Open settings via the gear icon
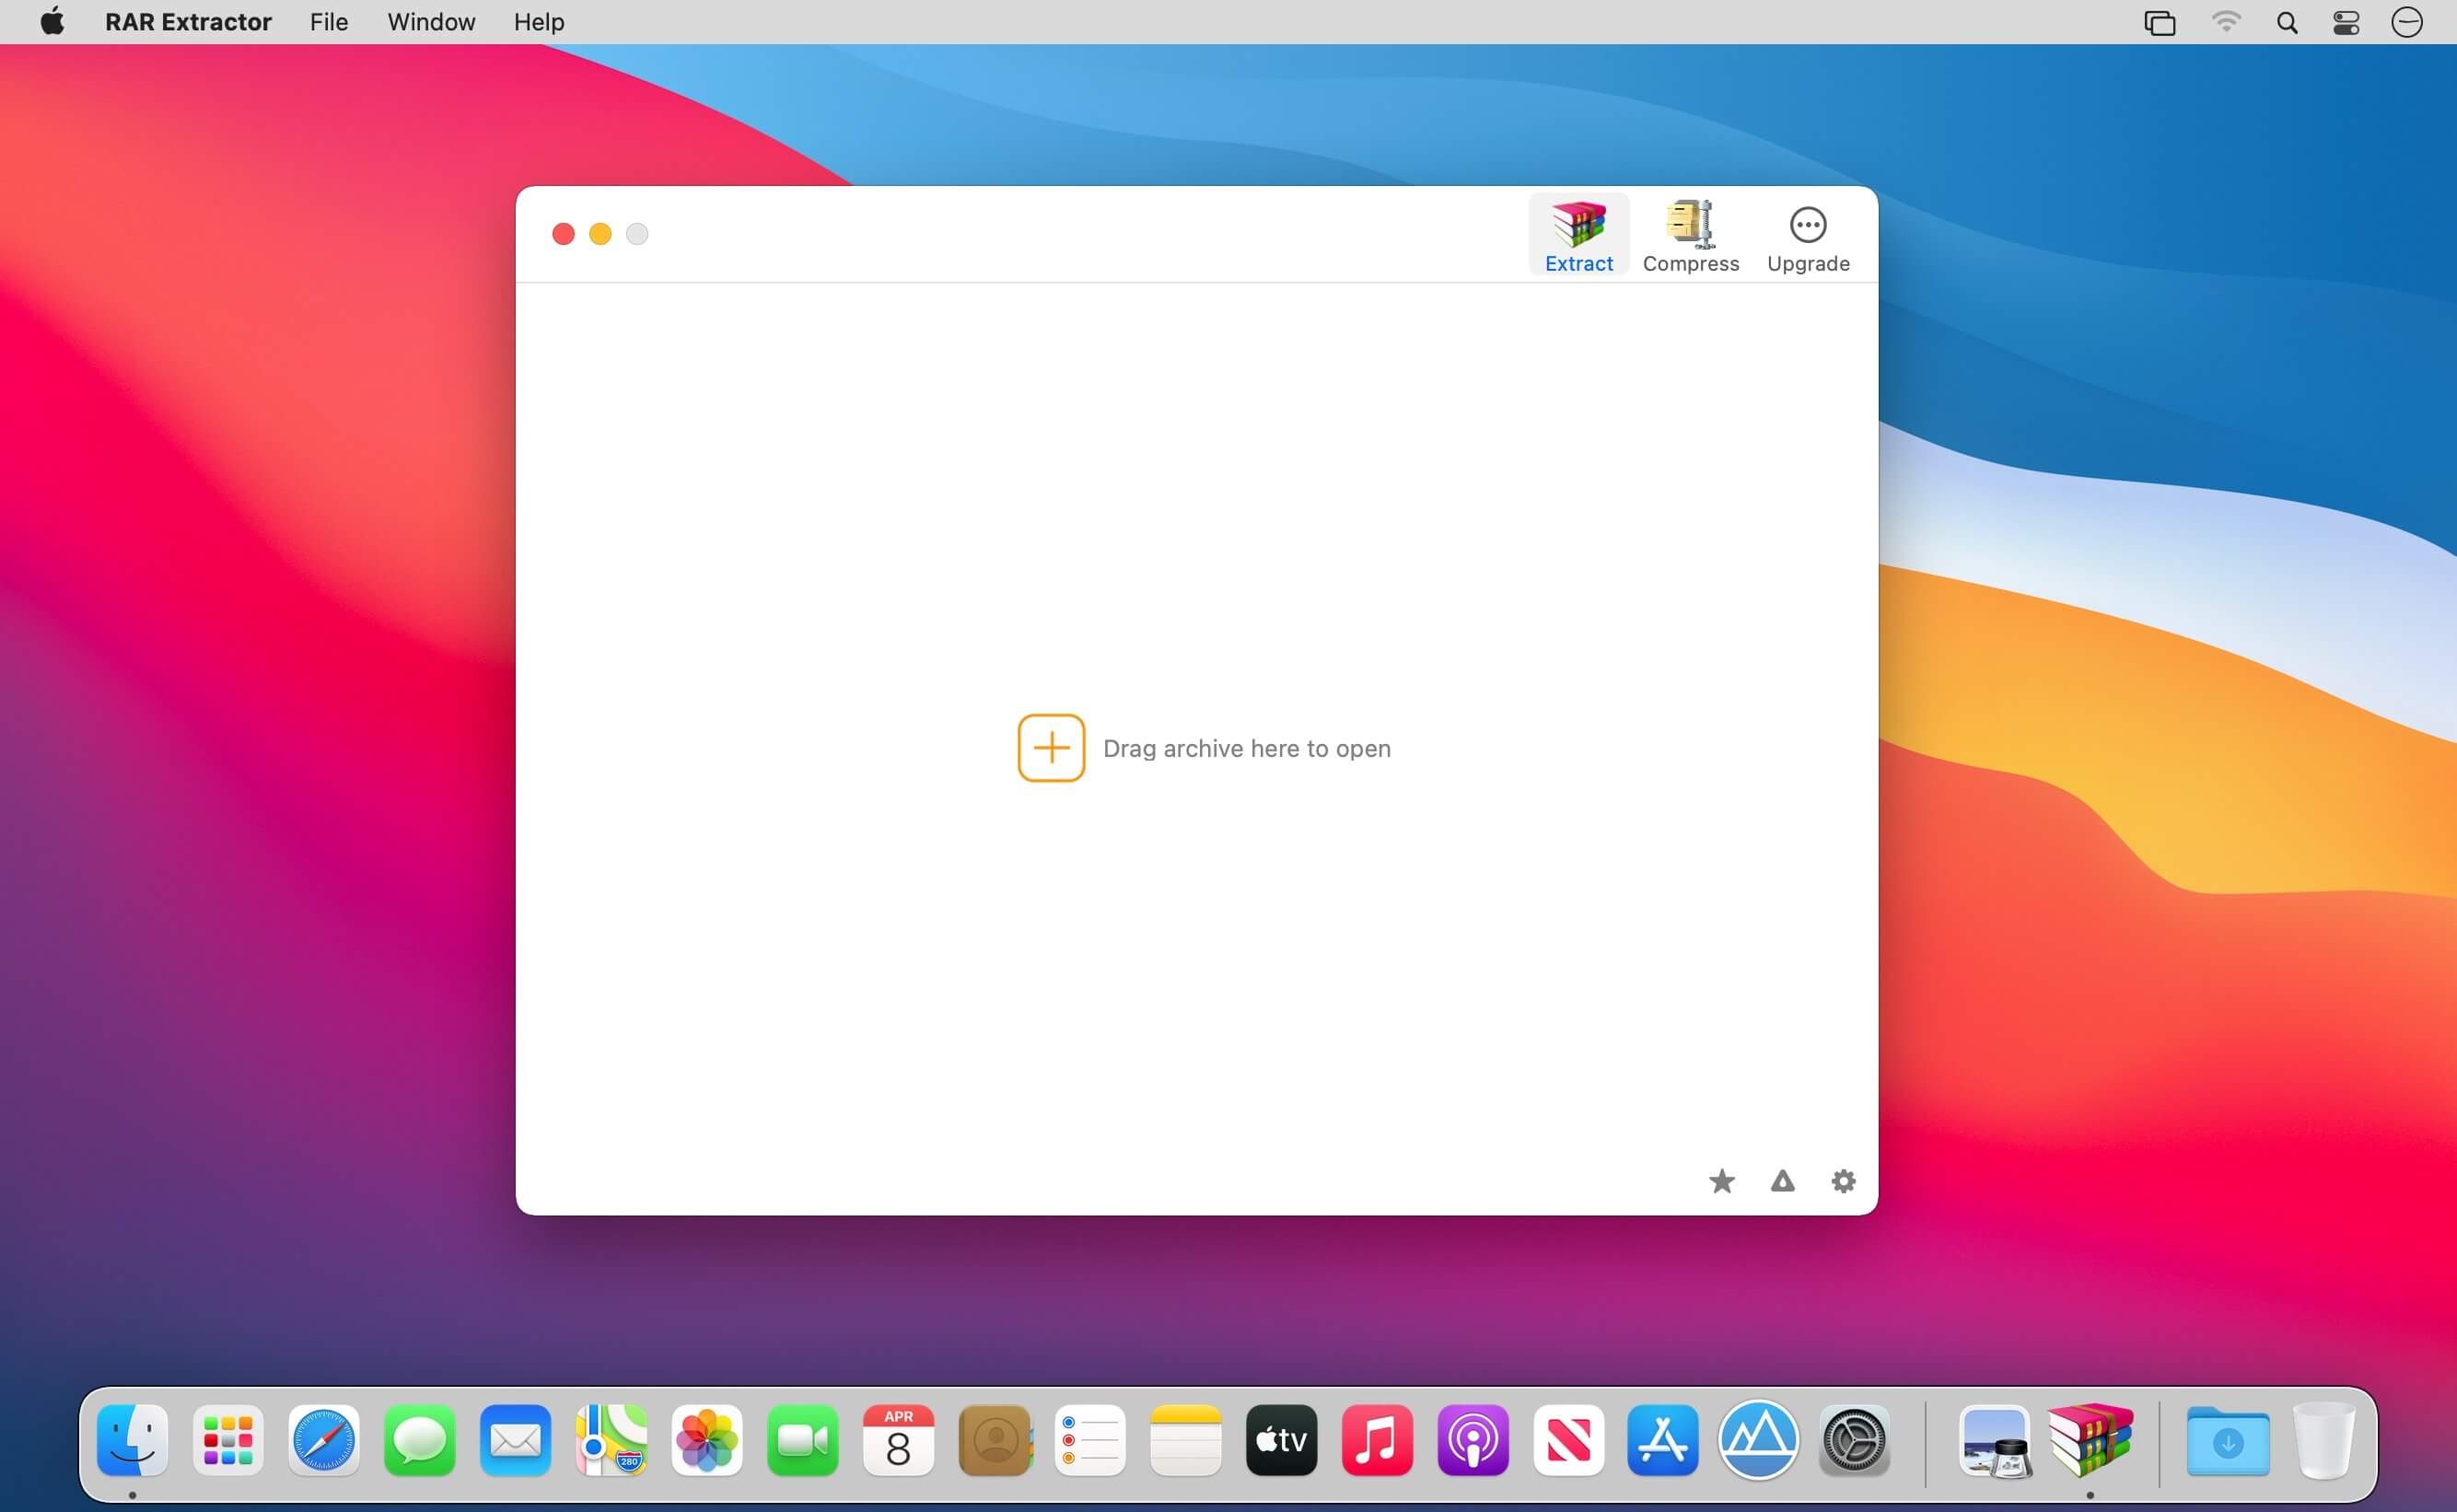 click(1843, 1181)
